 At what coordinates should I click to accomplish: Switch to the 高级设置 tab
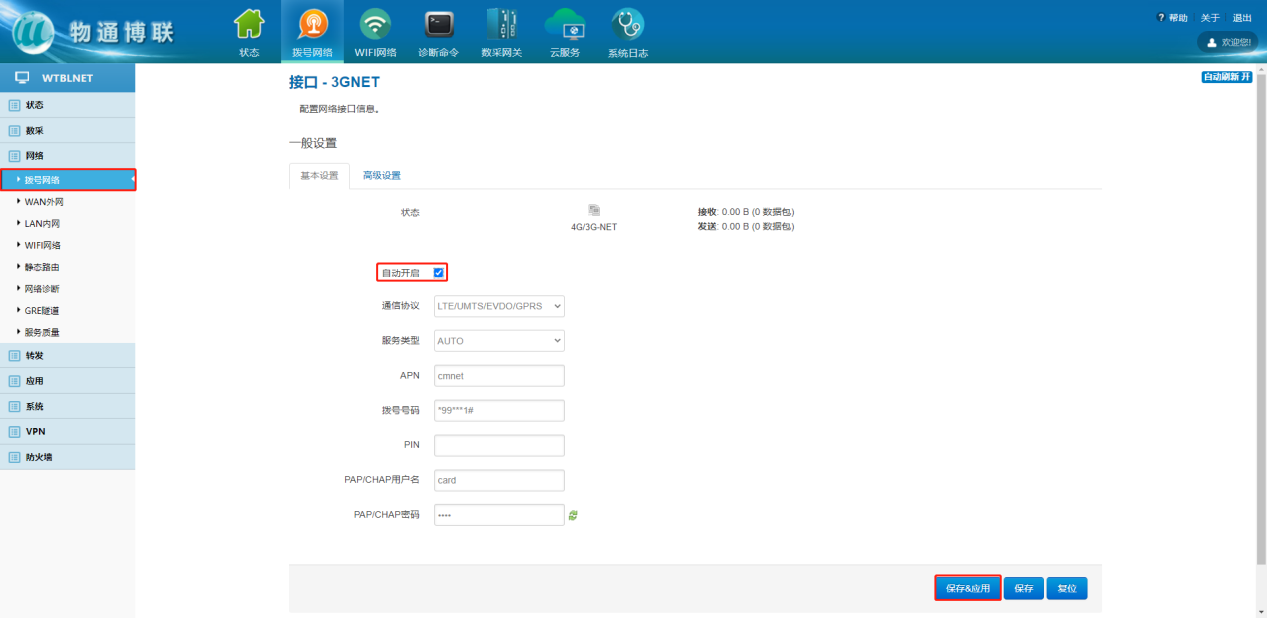[x=381, y=176]
